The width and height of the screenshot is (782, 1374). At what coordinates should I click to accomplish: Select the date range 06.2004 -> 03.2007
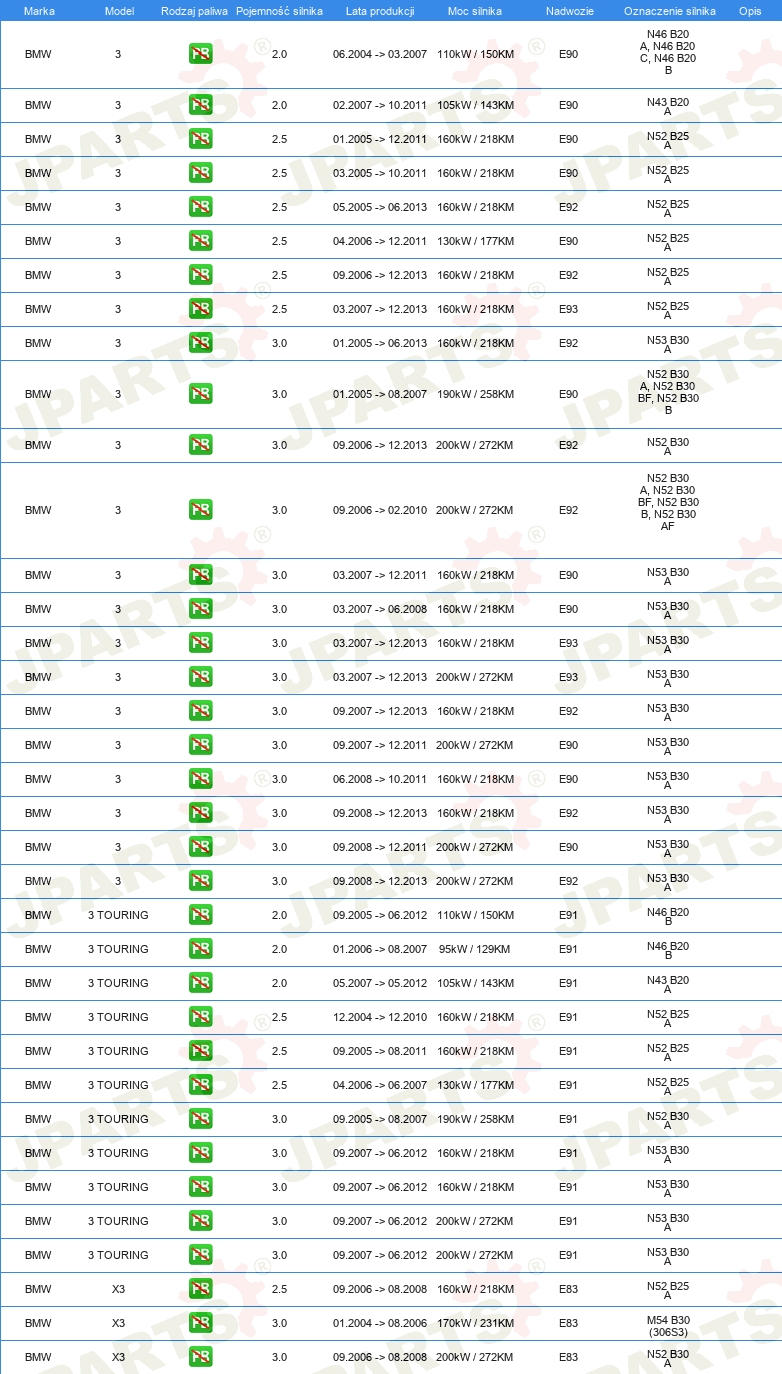pos(380,54)
